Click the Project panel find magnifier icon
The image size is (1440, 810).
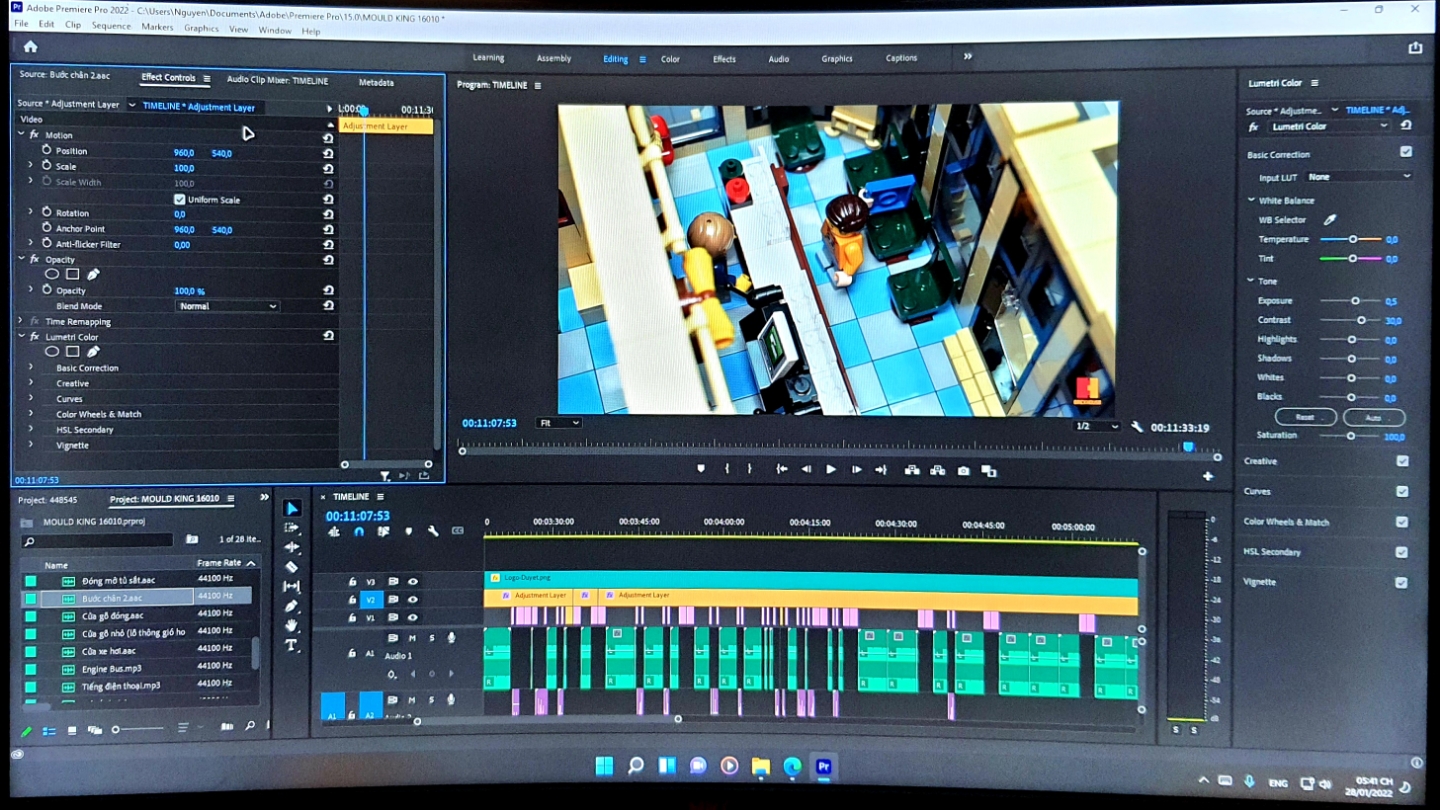tap(250, 727)
